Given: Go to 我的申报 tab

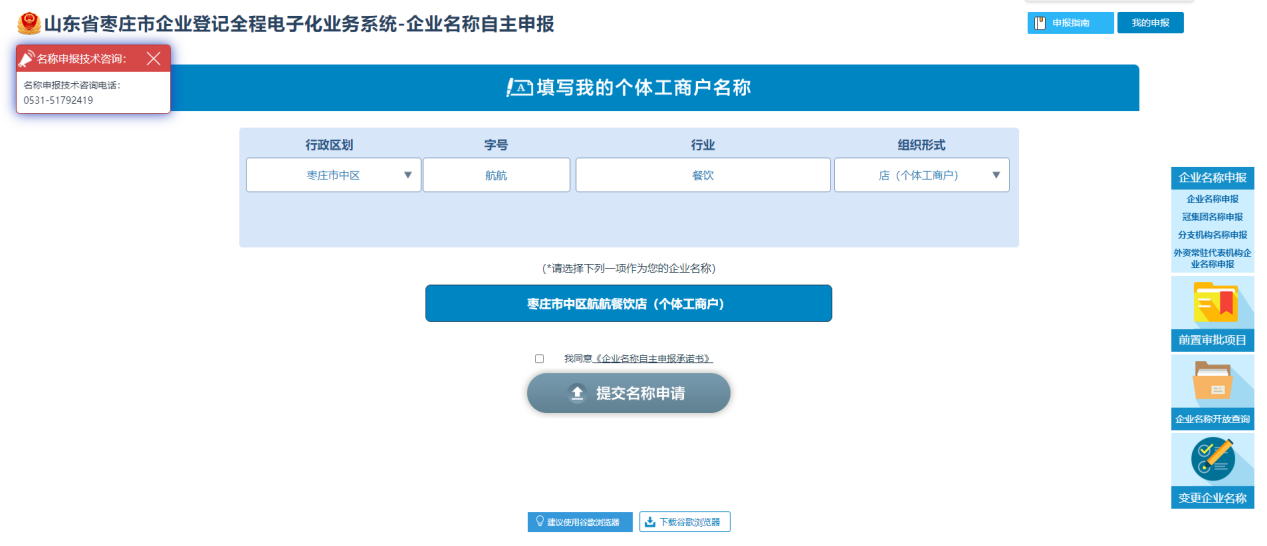Looking at the screenshot, I should 1150,23.
